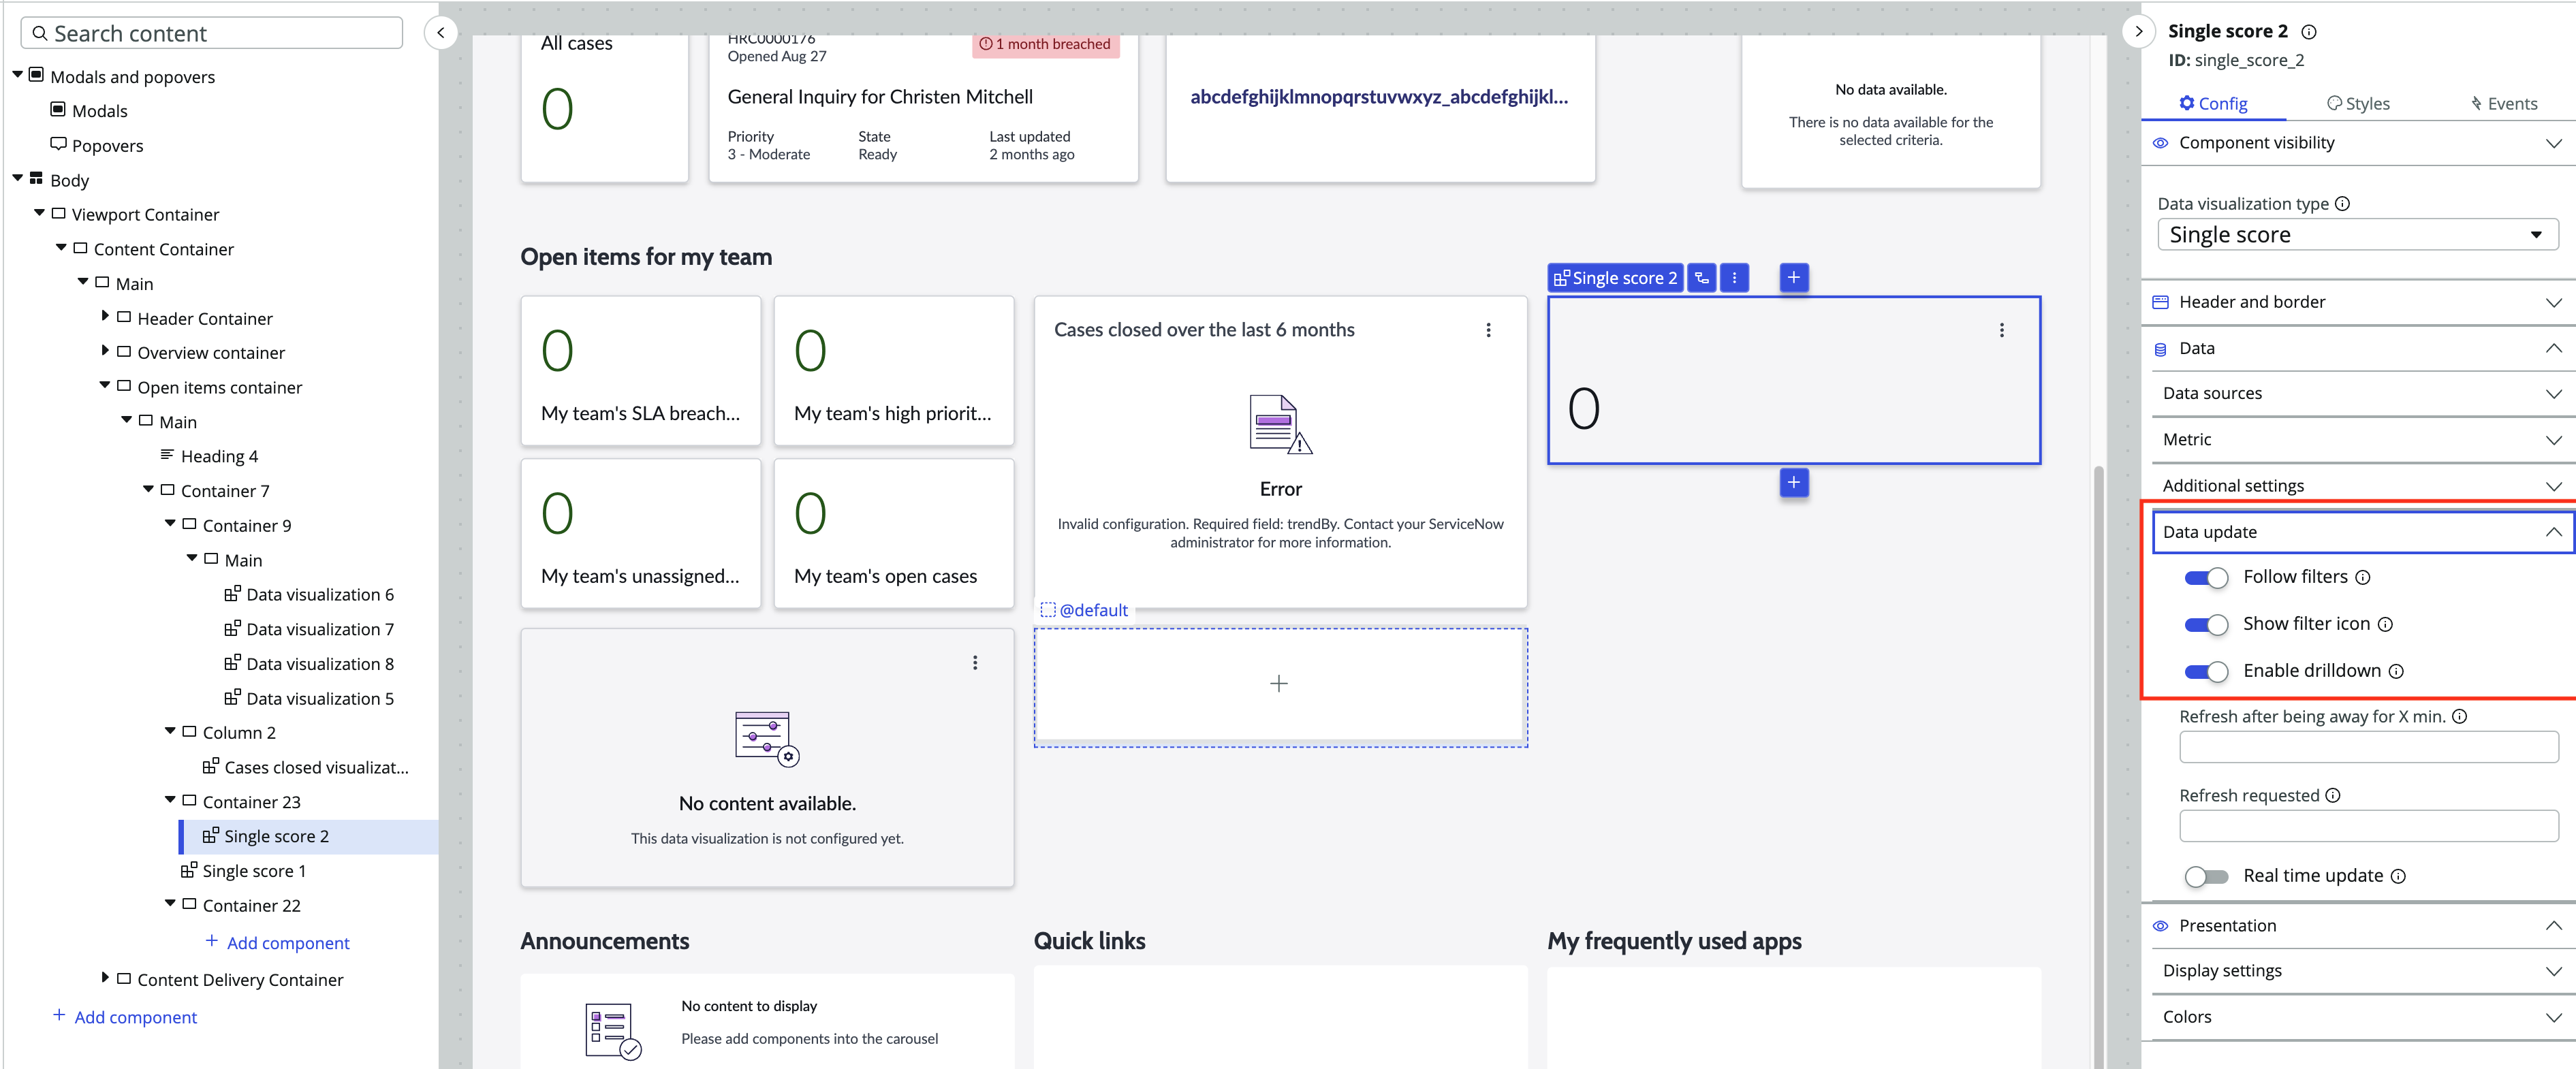Click the @default slot label
The height and width of the screenshot is (1069, 2576).
[1084, 610]
